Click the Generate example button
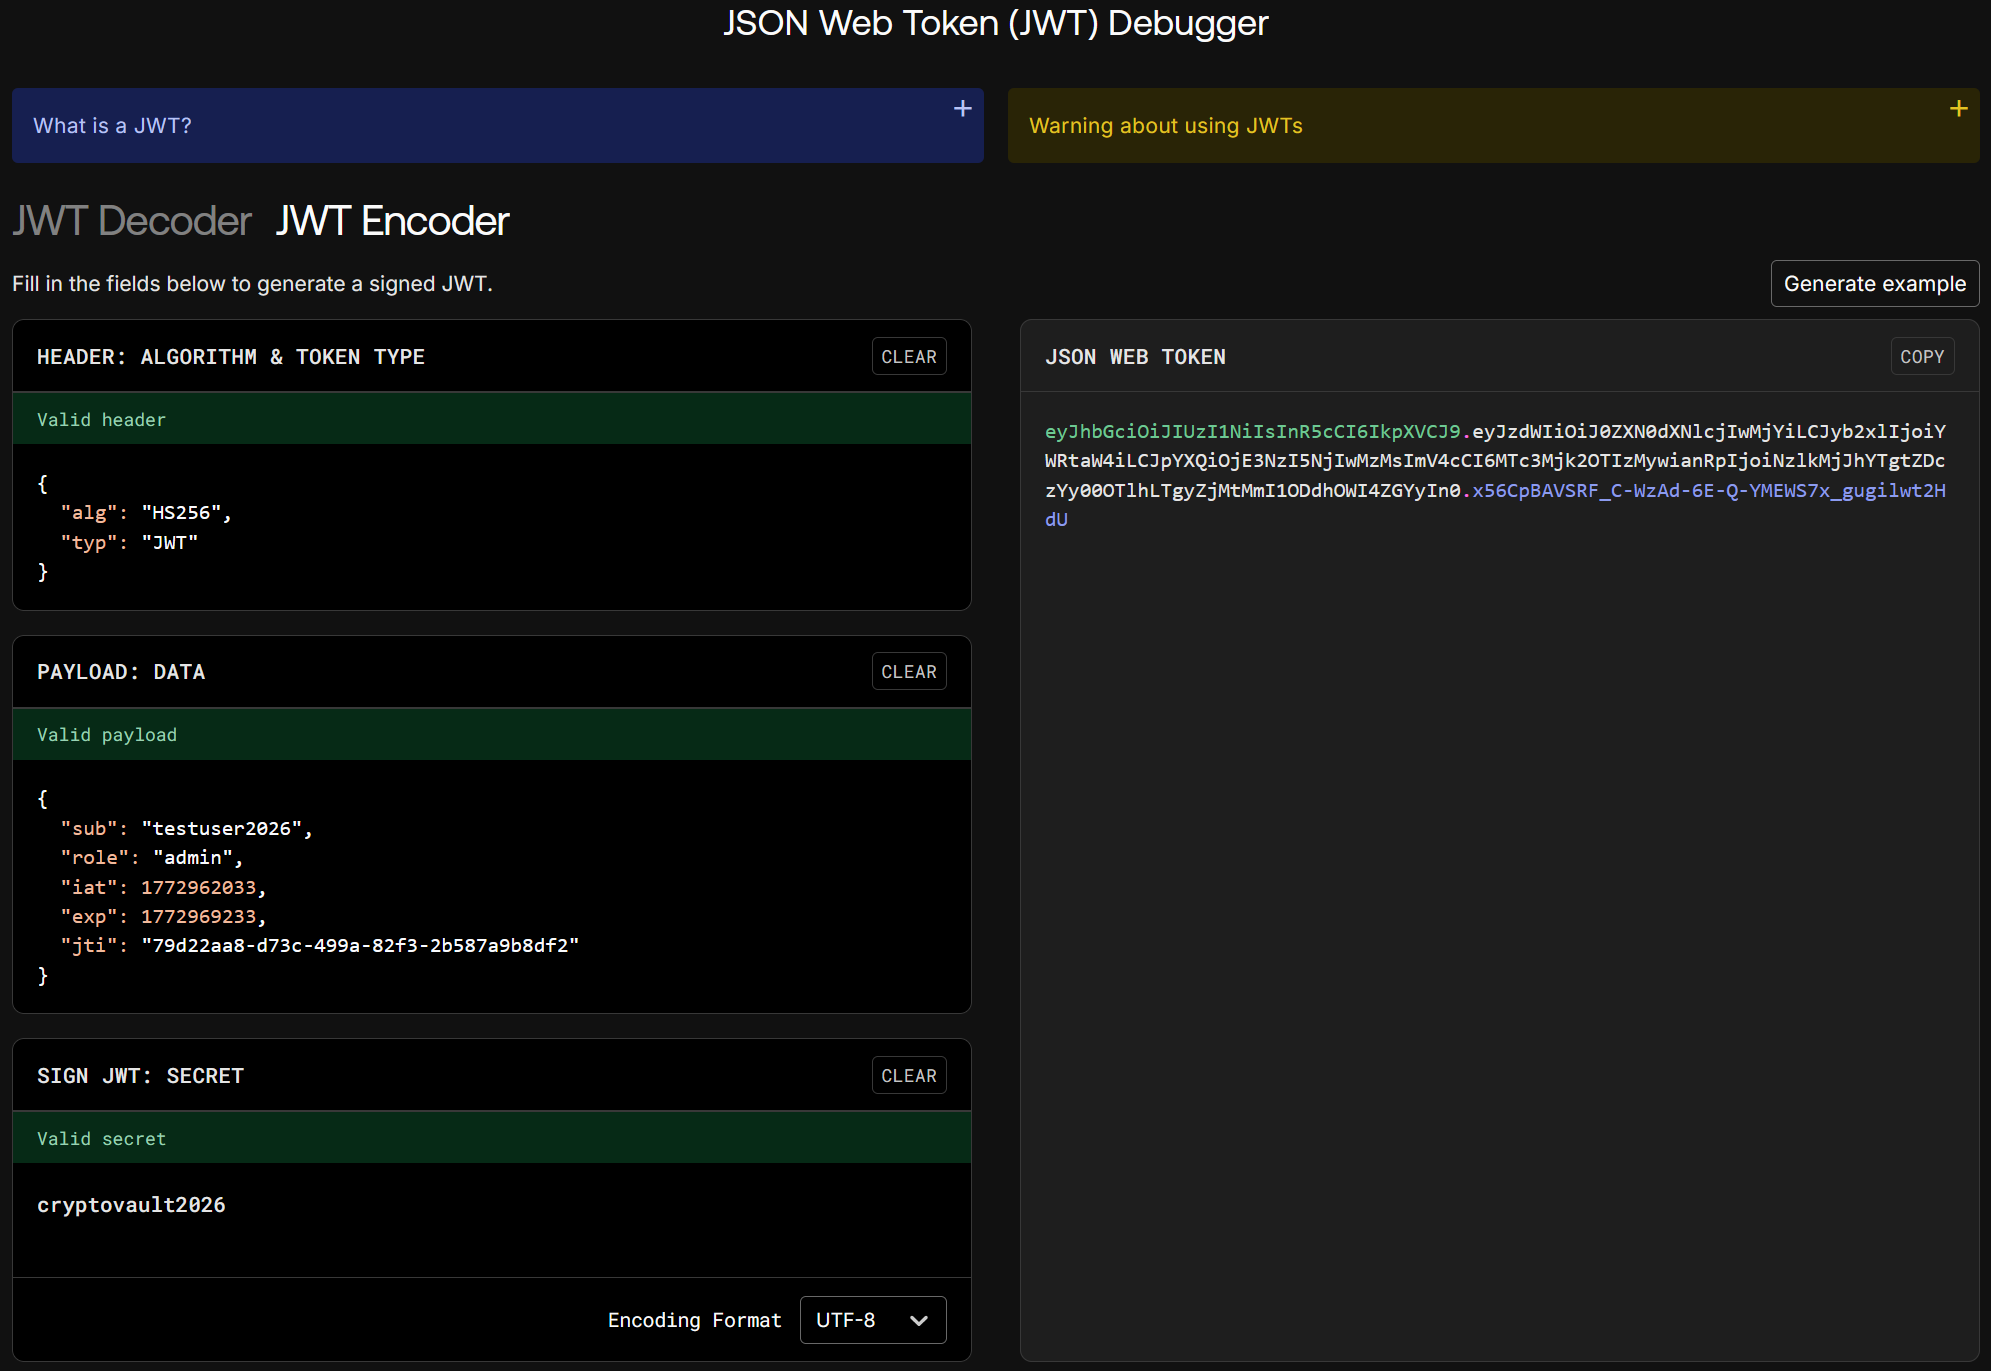This screenshot has height=1371, width=1991. [1874, 284]
